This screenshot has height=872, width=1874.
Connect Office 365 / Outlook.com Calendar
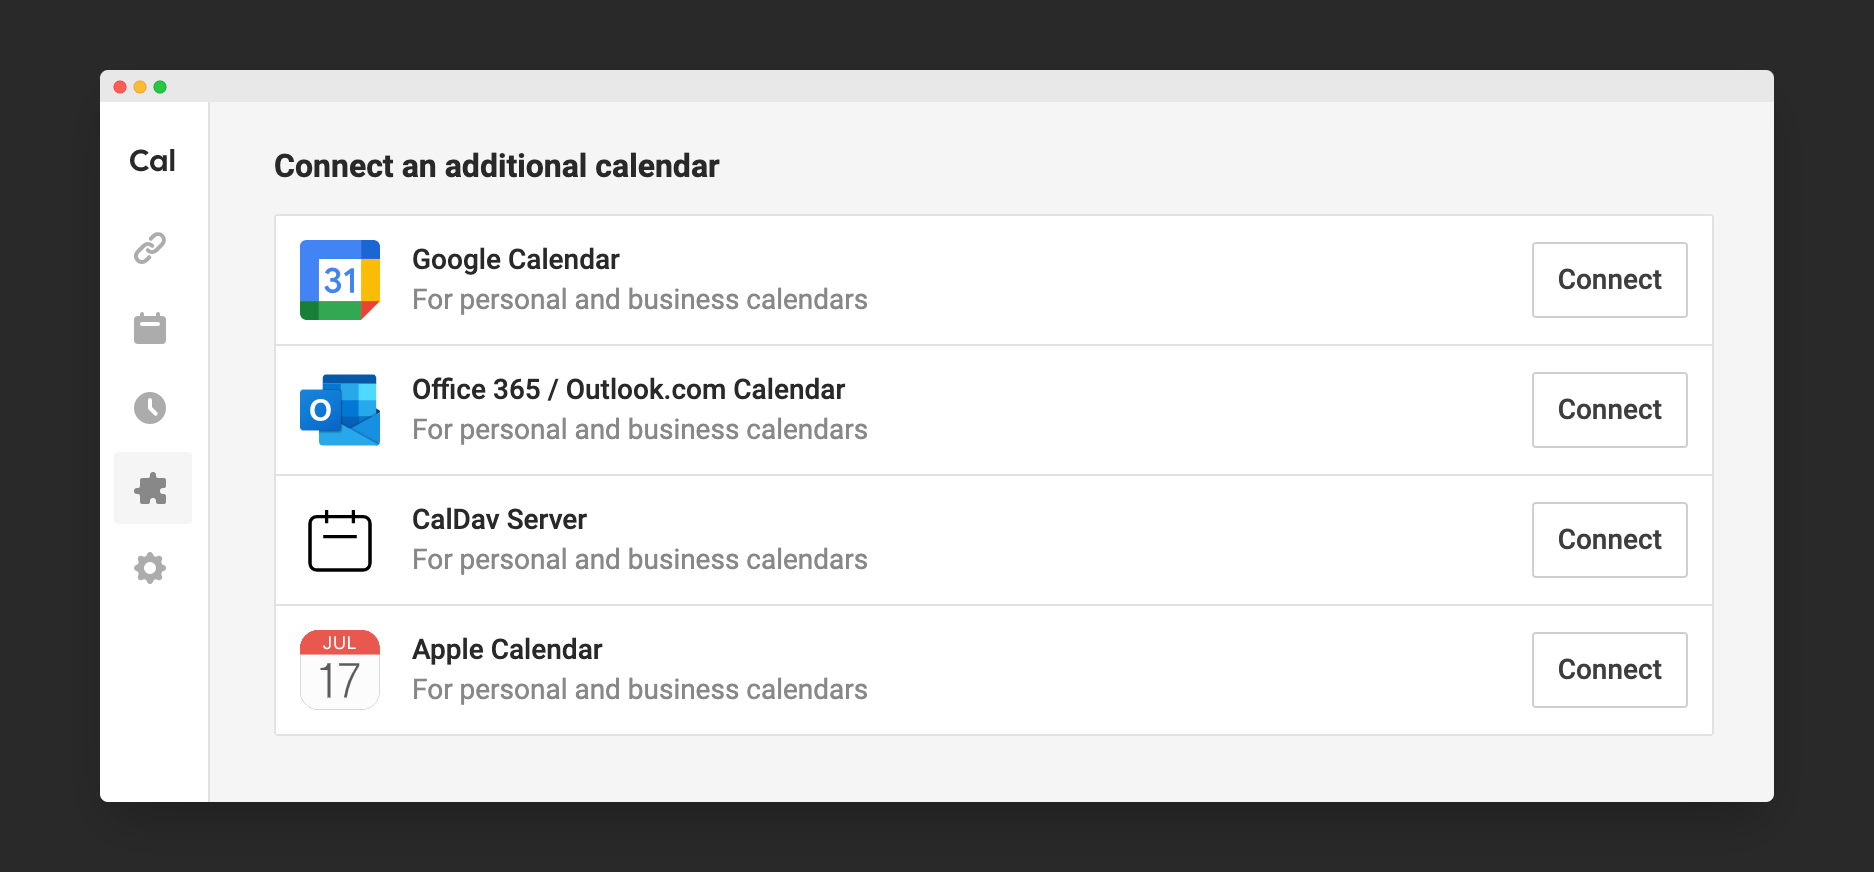(1609, 410)
